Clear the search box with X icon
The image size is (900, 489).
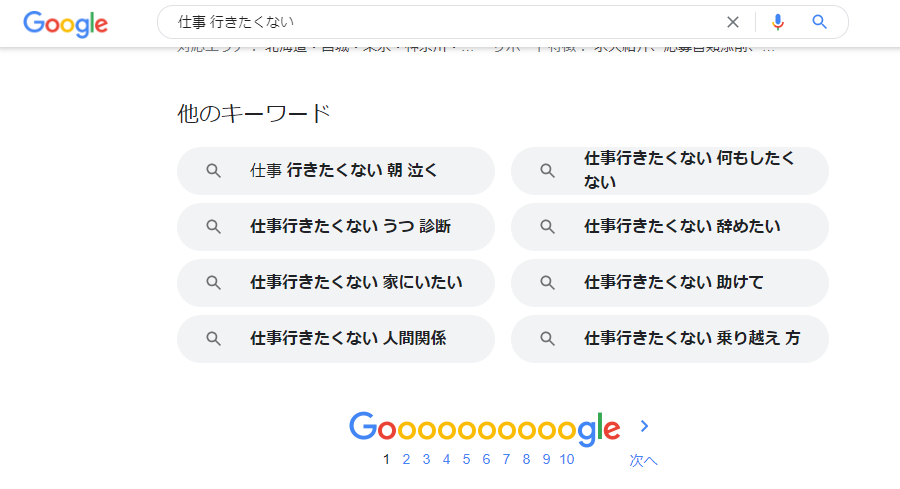732,22
